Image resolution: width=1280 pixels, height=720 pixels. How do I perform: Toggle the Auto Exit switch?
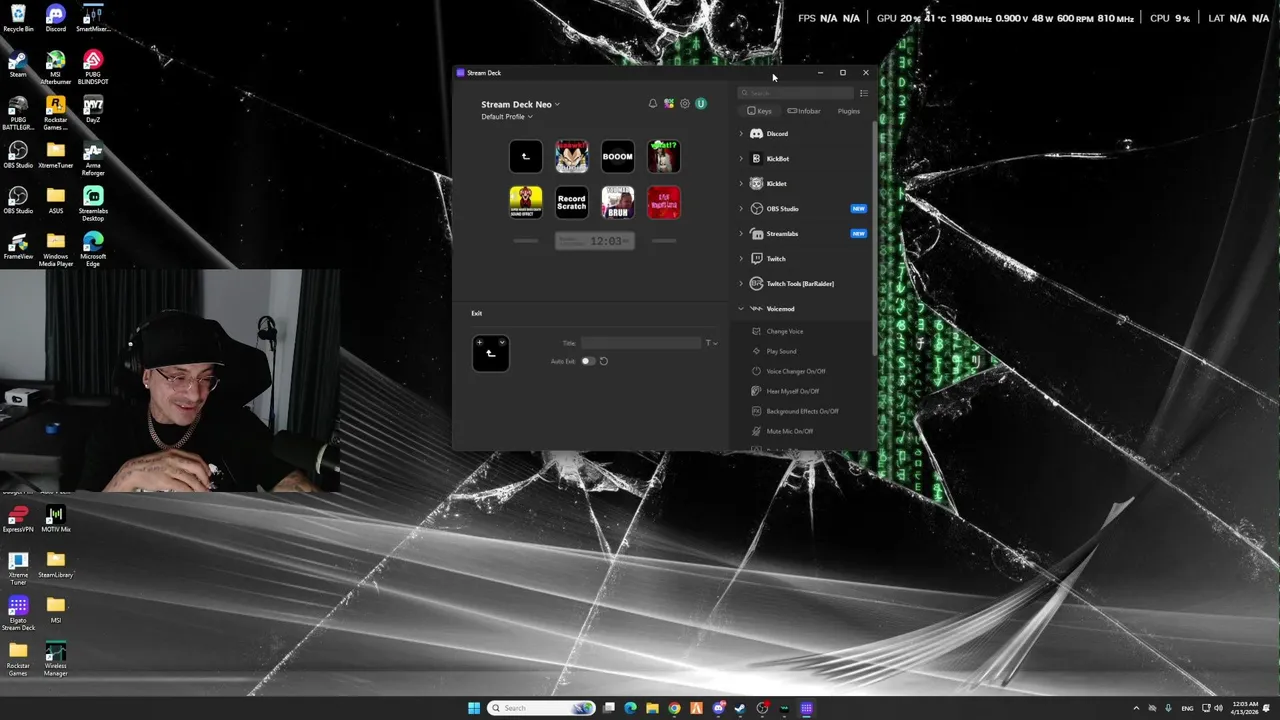(x=588, y=361)
